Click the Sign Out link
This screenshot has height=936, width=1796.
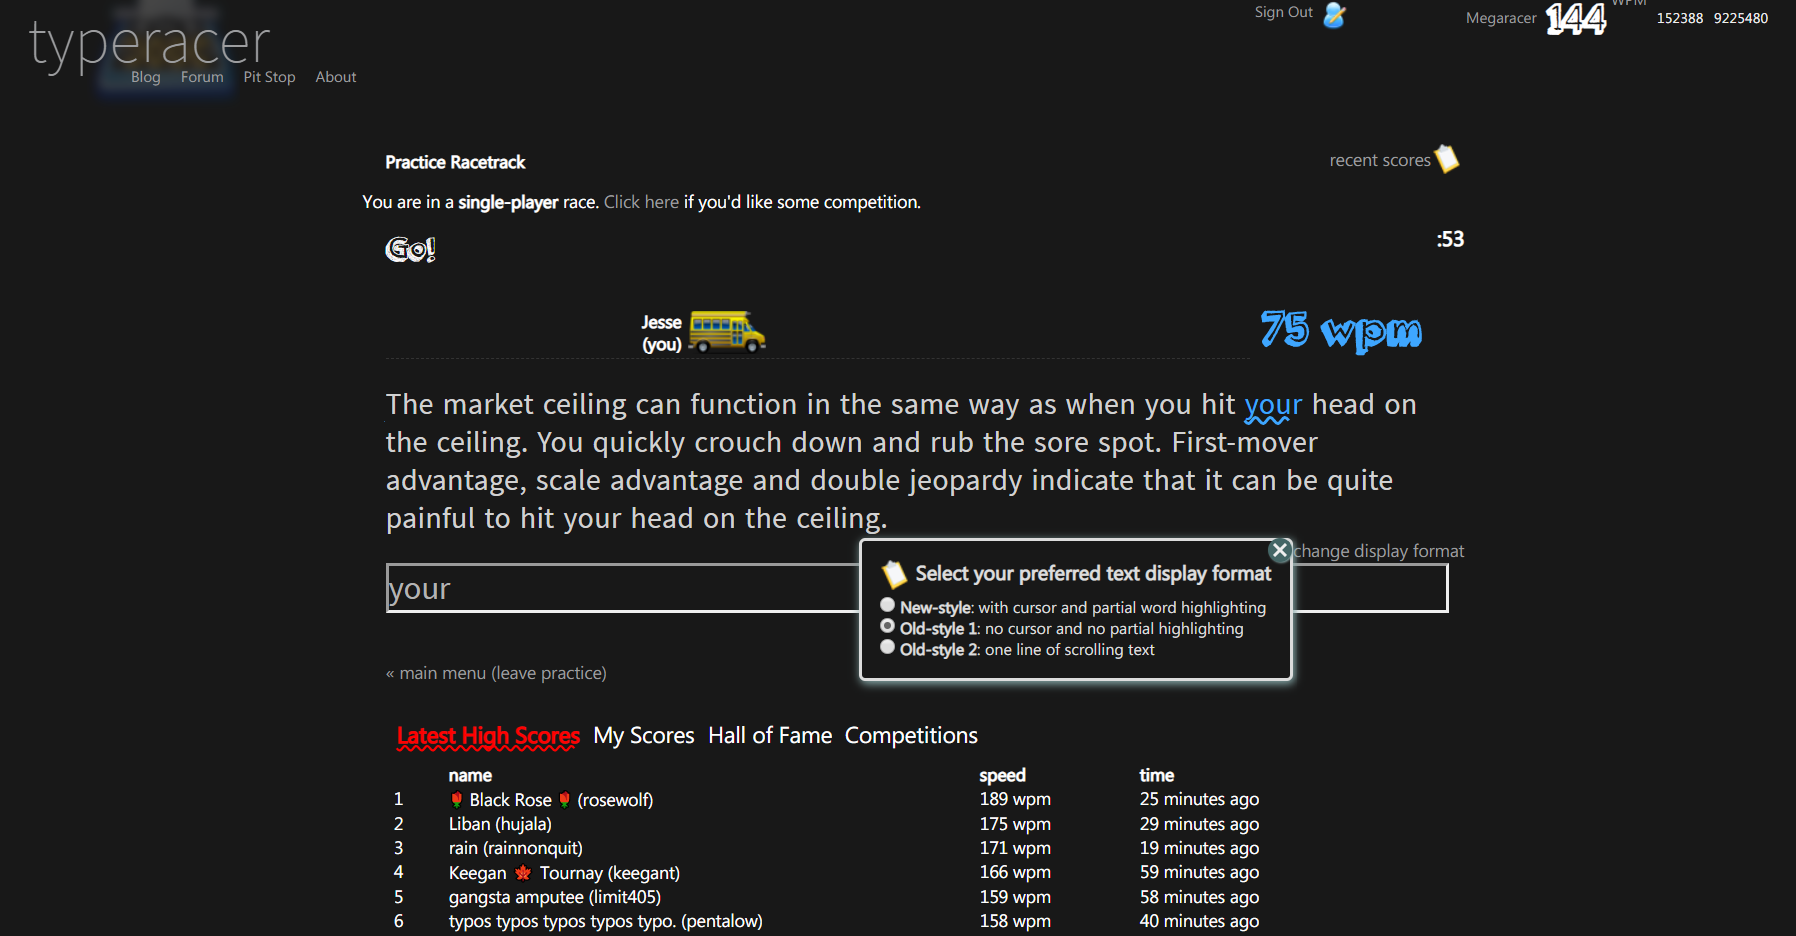pyautogui.click(x=1283, y=12)
